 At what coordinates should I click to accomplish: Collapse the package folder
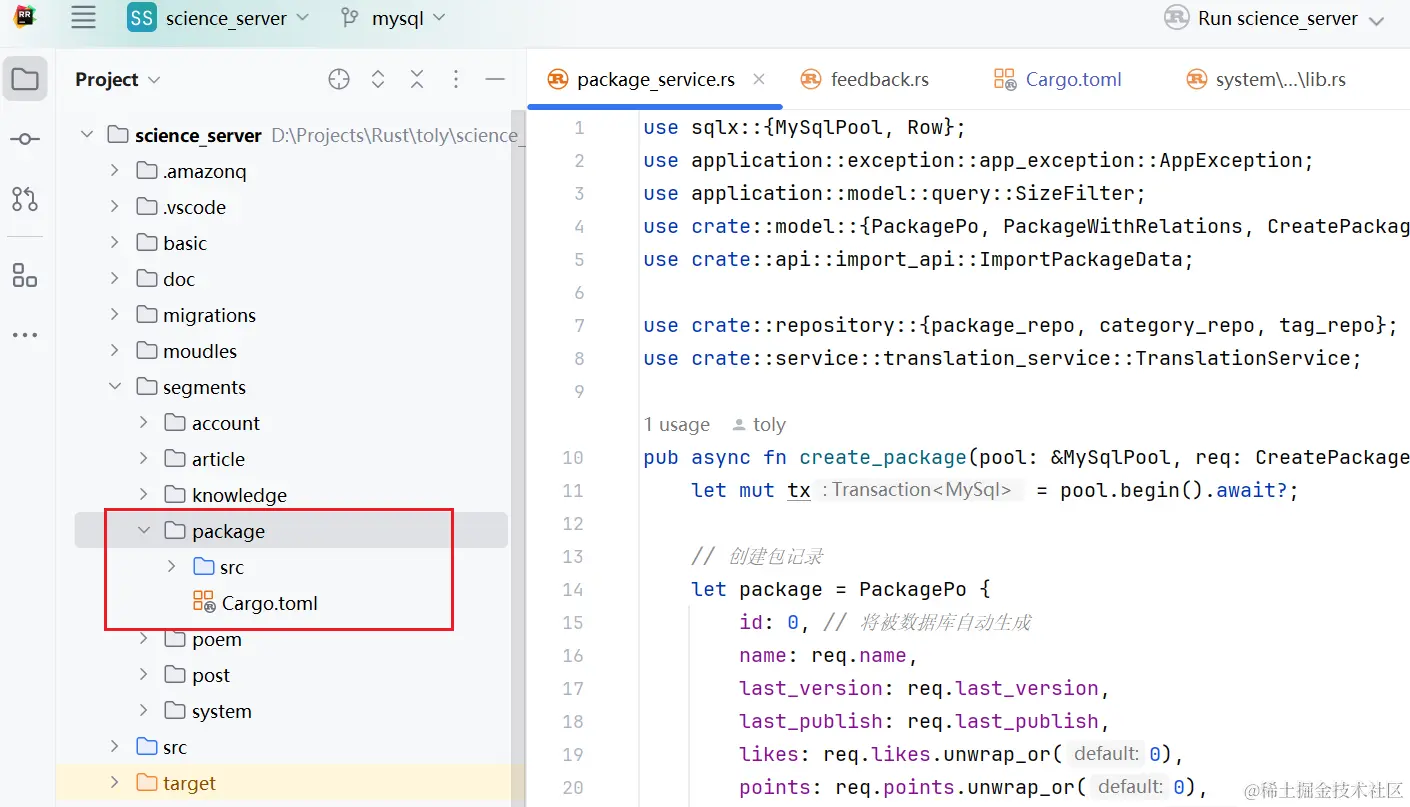(144, 531)
